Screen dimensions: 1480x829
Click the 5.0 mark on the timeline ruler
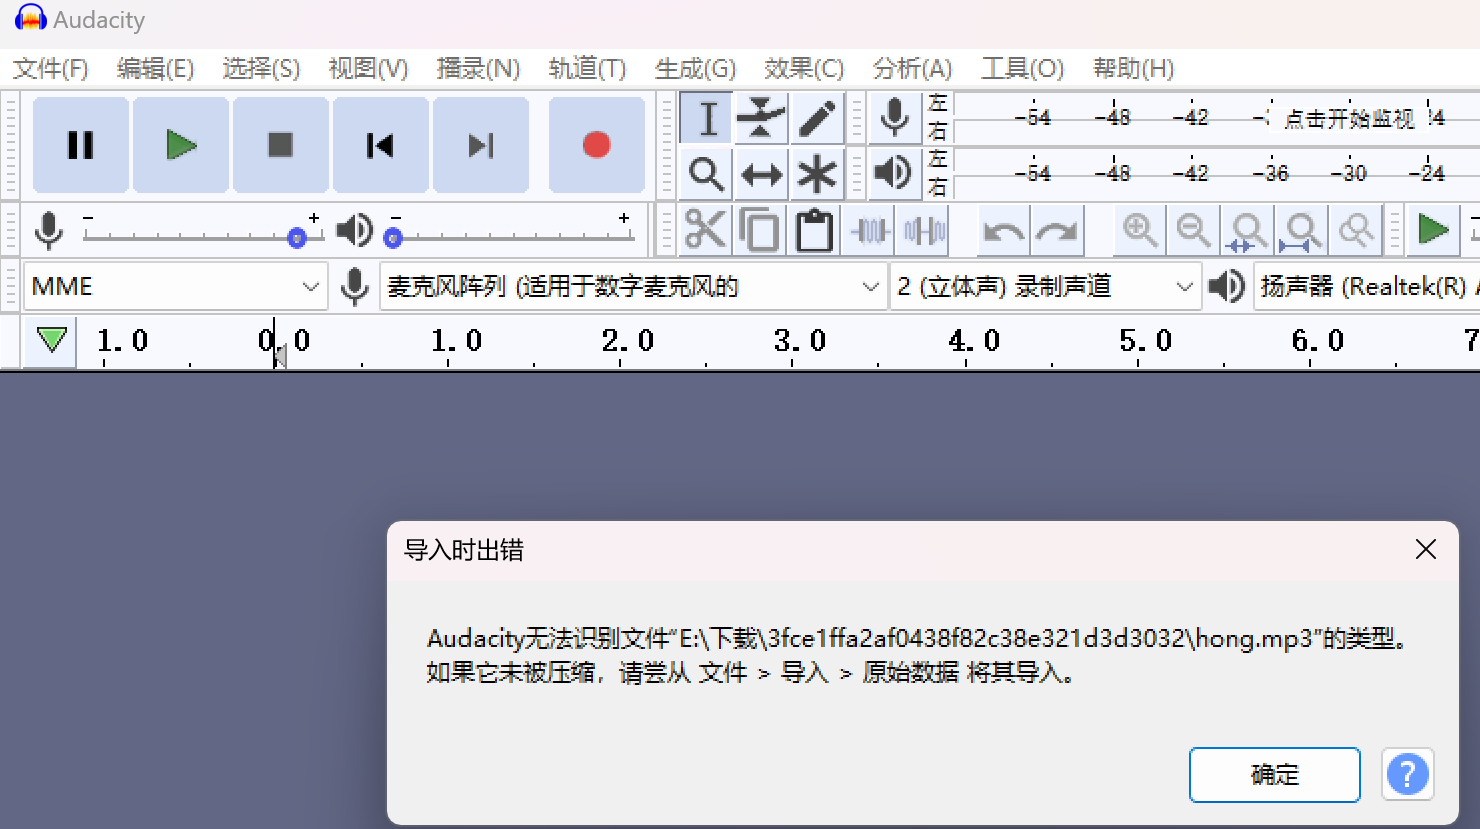click(1145, 341)
